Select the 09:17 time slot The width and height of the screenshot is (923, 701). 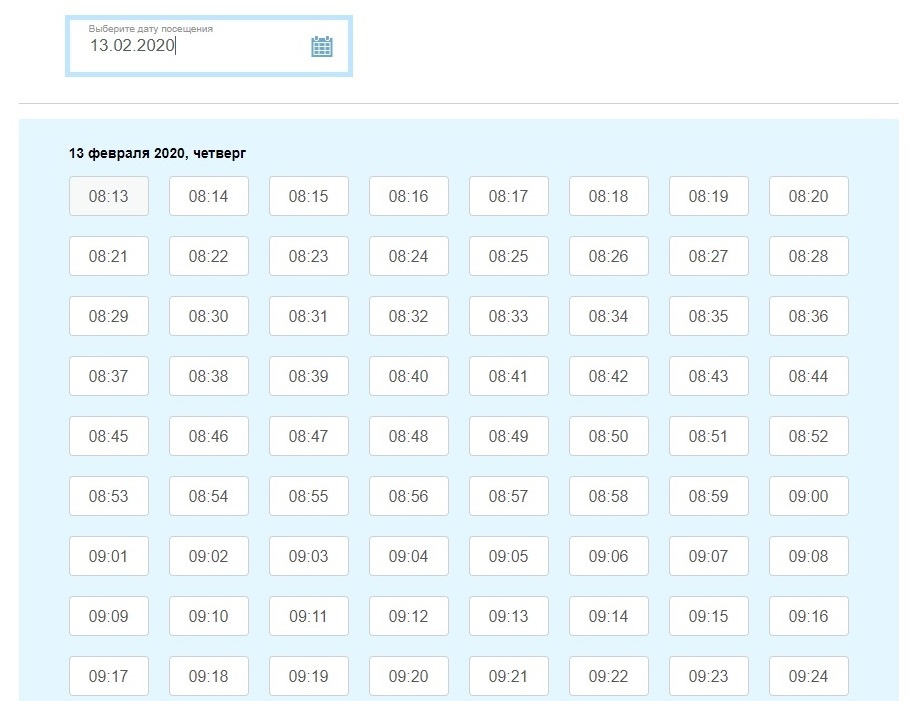coord(109,676)
